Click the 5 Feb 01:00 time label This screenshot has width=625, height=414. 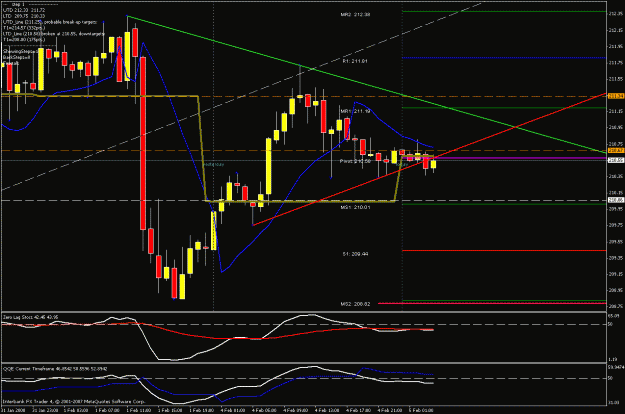(421, 410)
